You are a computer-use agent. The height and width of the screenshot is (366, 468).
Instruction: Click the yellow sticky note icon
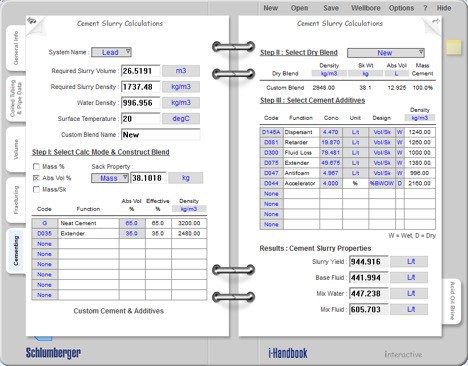[454, 47]
